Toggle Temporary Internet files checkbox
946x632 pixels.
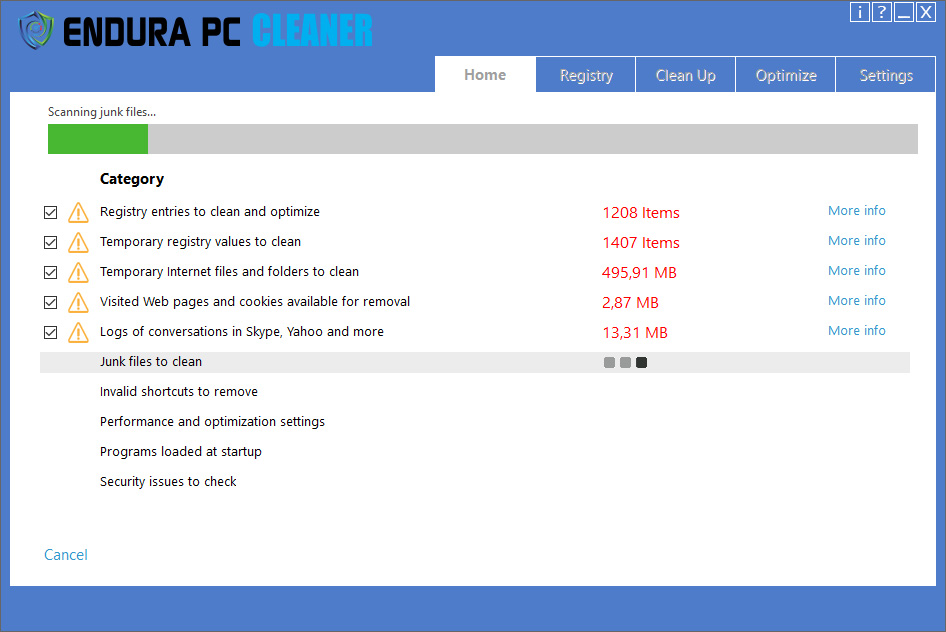coord(50,273)
